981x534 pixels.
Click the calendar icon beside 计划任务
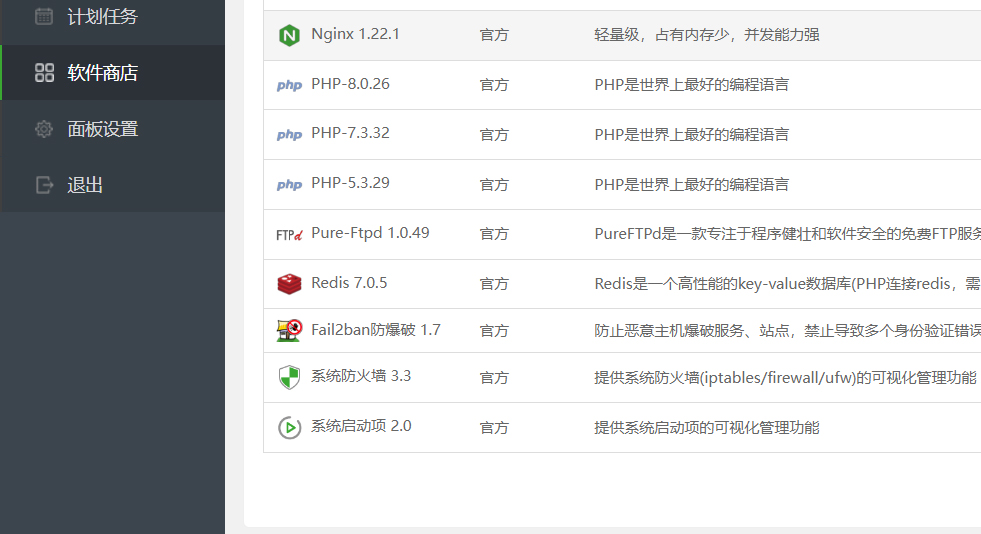tap(44, 16)
